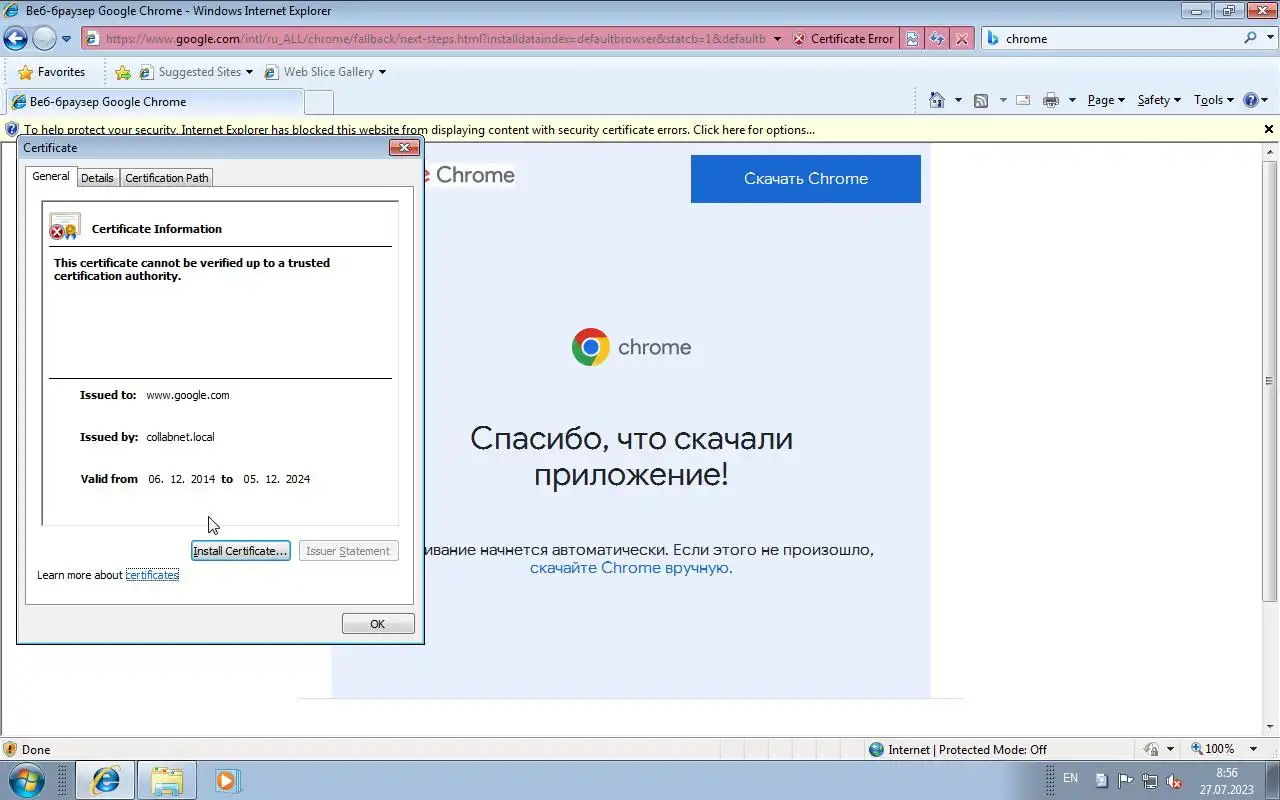Start search with the magnifier icon
The image size is (1280, 800).
[x=1251, y=38]
